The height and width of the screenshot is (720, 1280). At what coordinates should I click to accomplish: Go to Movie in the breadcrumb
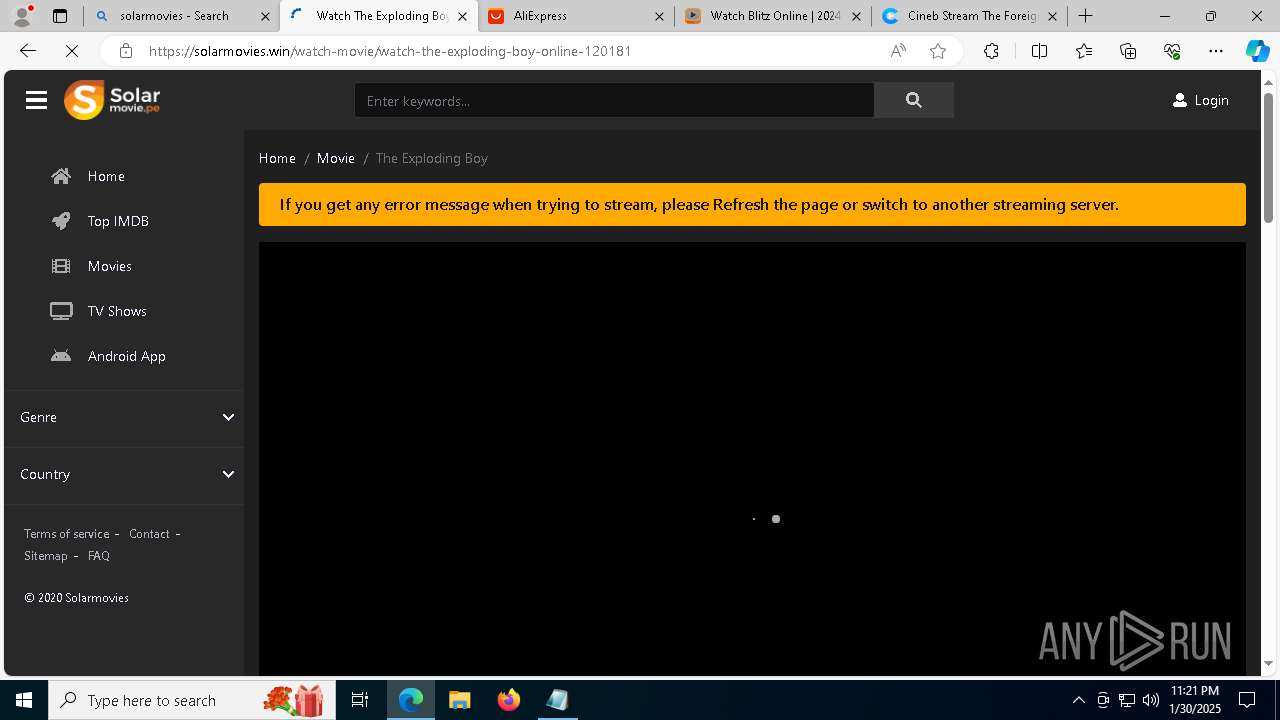coord(336,158)
